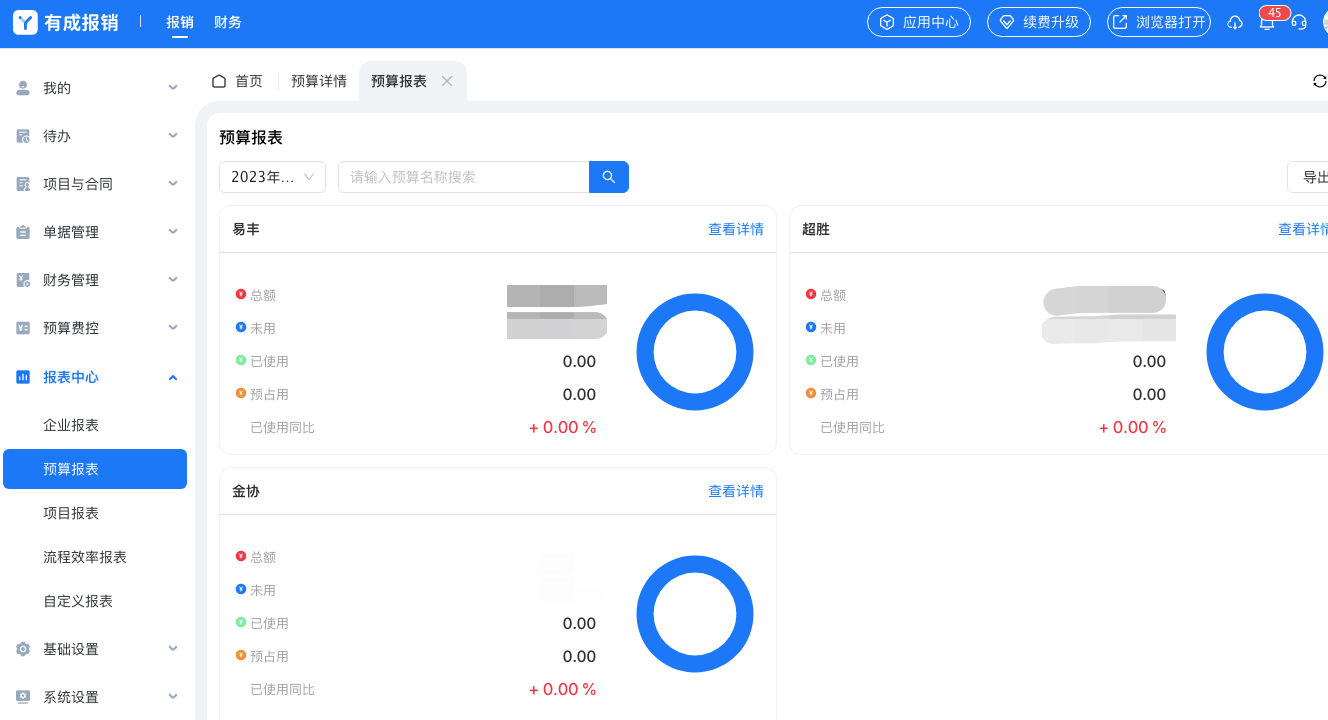Click the refresh icon beside the tabs
Viewport: 1328px width, 720px height.
(x=1319, y=81)
